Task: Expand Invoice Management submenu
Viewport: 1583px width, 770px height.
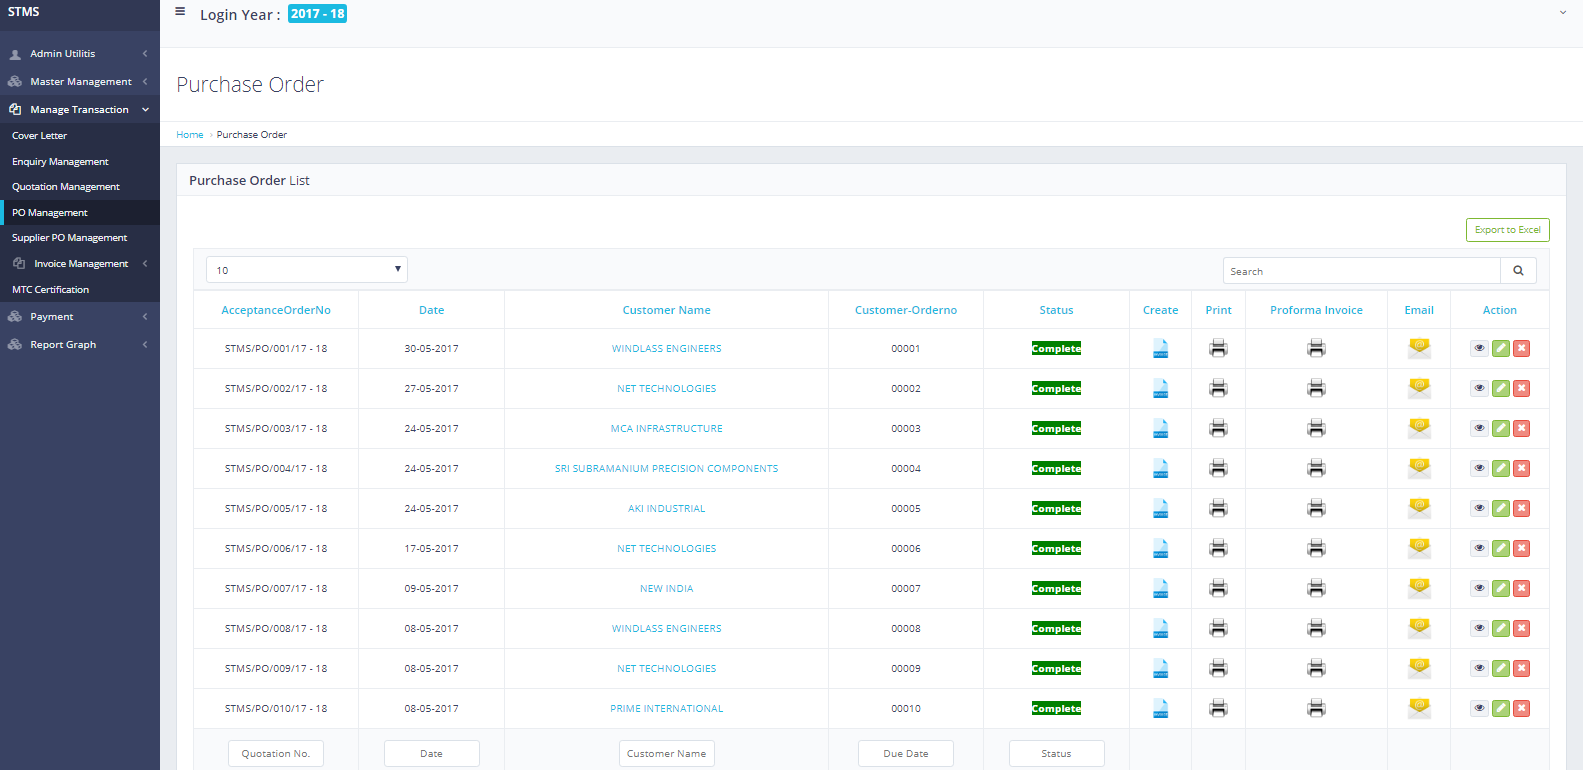Action: point(80,264)
